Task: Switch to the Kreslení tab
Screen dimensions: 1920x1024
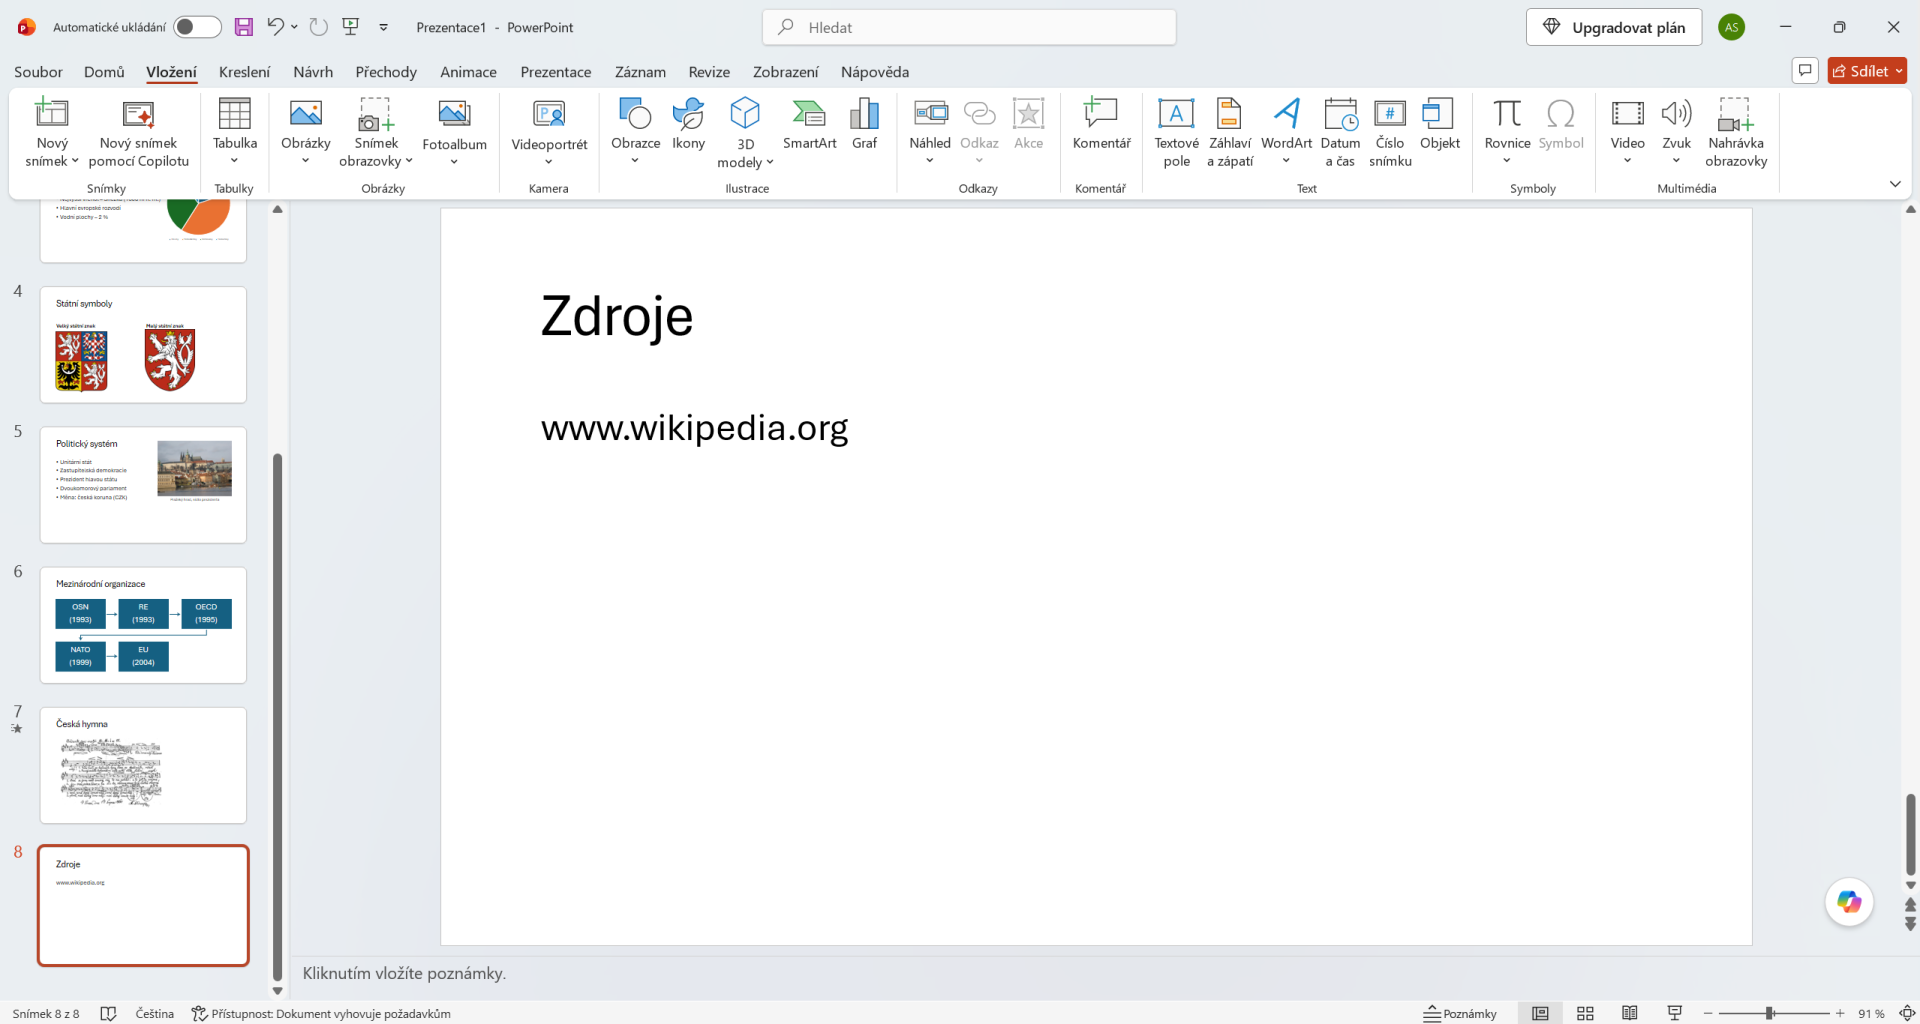Action: pos(244,72)
